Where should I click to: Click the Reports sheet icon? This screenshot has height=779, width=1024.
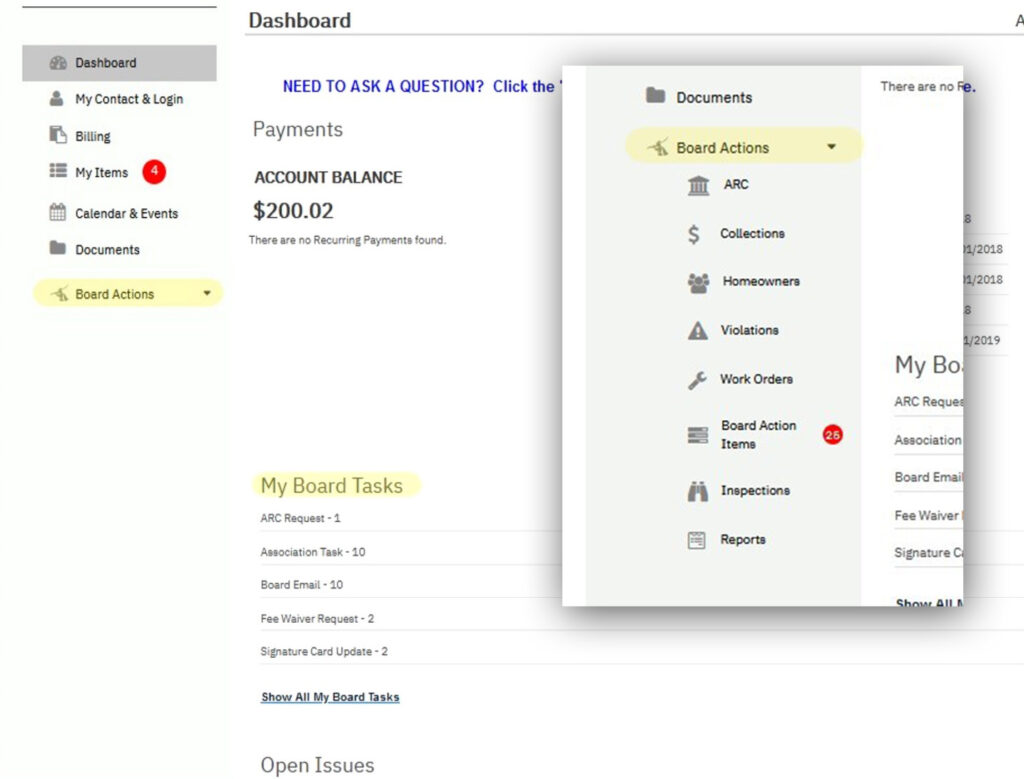pos(697,540)
